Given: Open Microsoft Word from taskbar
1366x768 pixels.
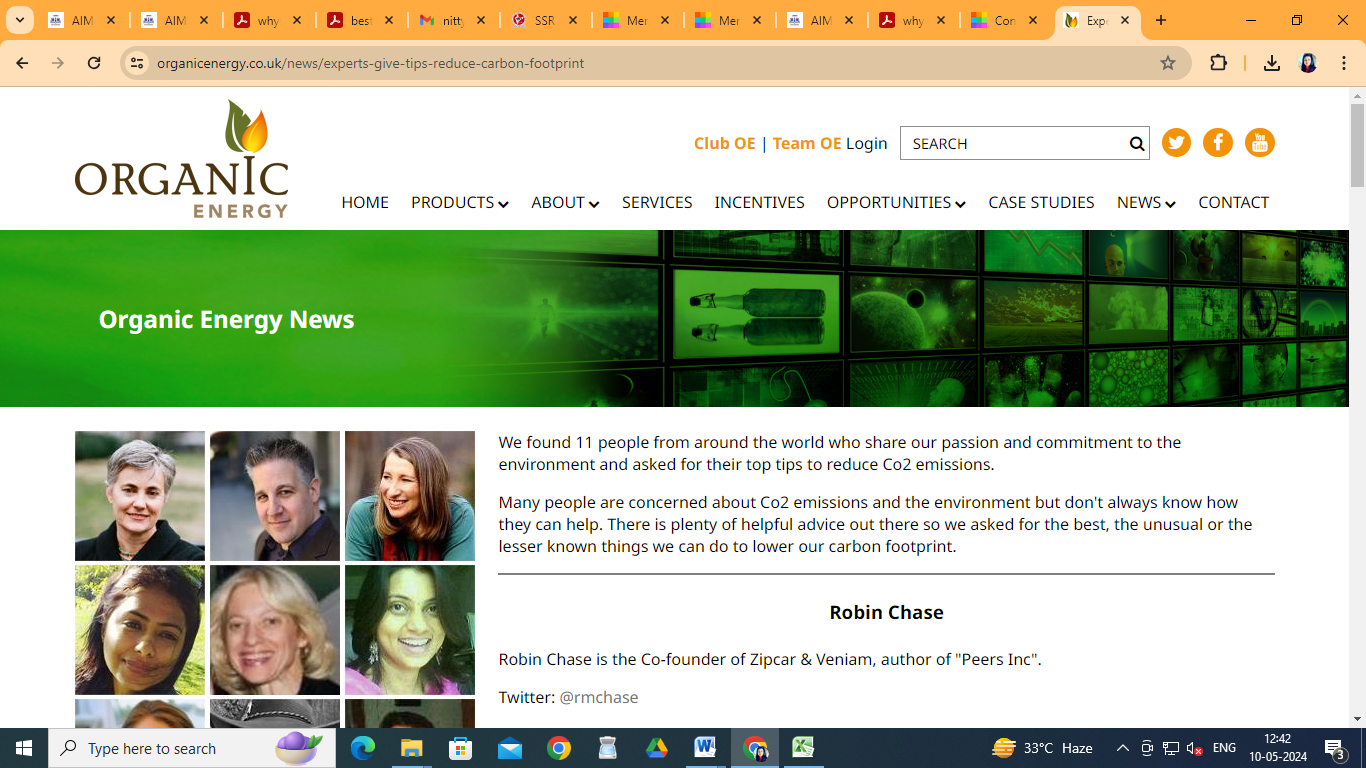Looking at the screenshot, I should [x=705, y=748].
